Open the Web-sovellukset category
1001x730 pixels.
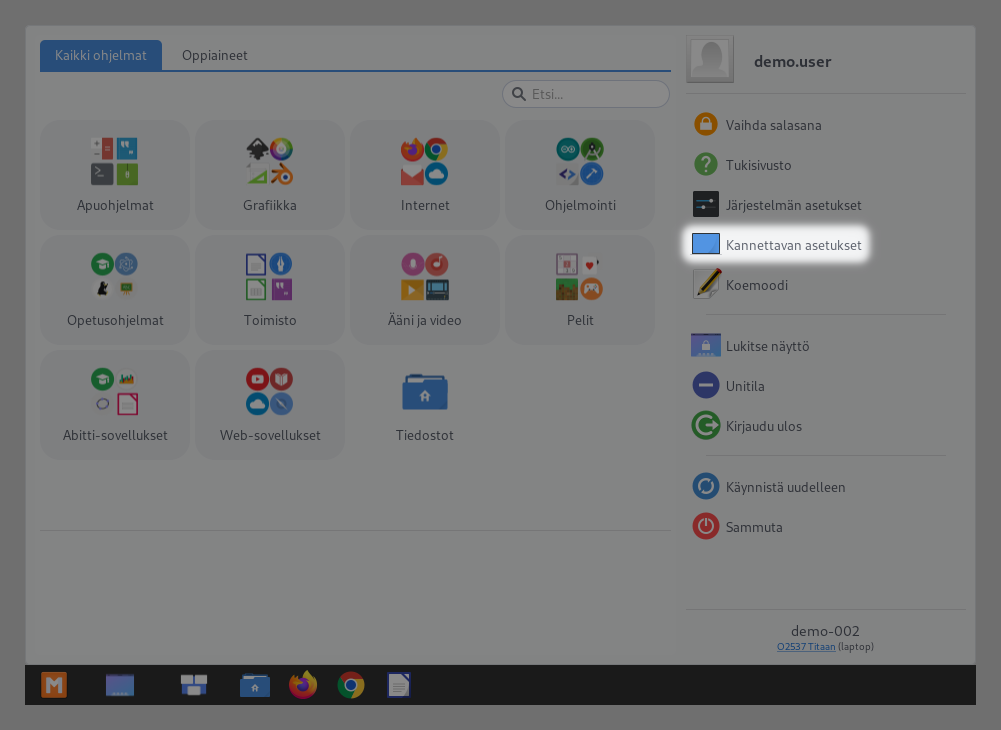coord(270,405)
